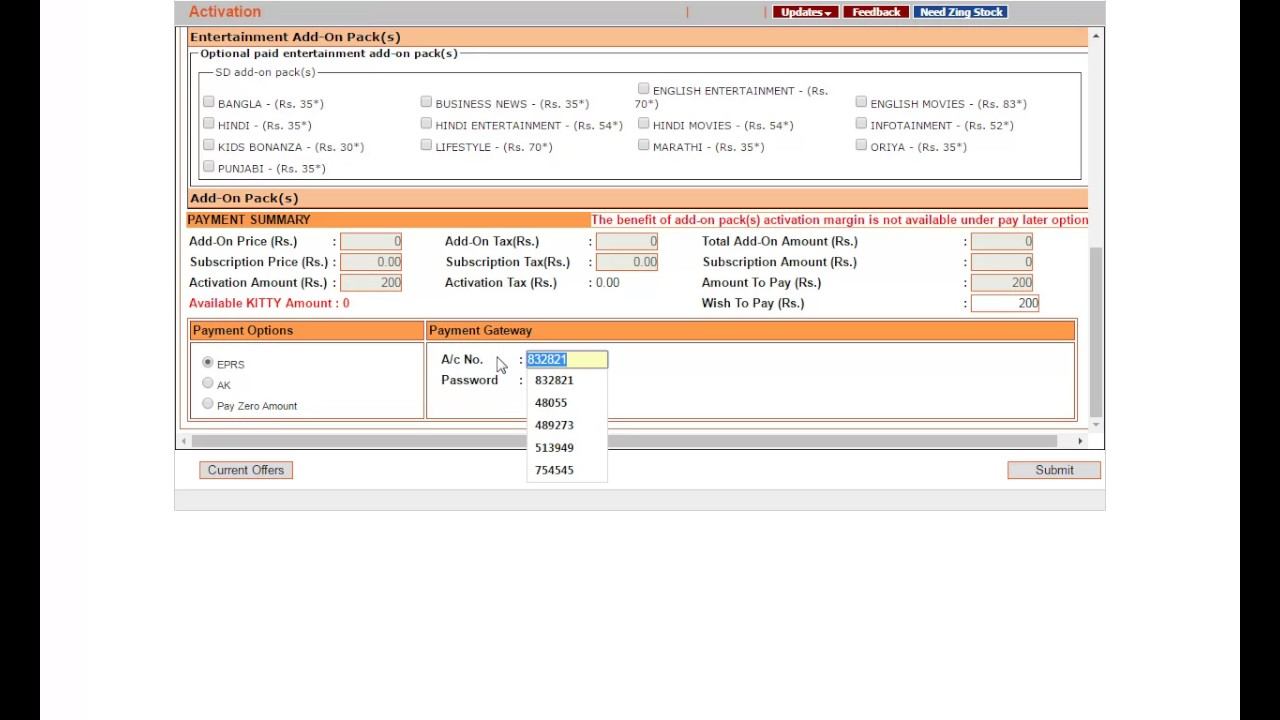Choose 513949 in the account suggestion list
The height and width of the screenshot is (720, 1280).
[567, 448]
